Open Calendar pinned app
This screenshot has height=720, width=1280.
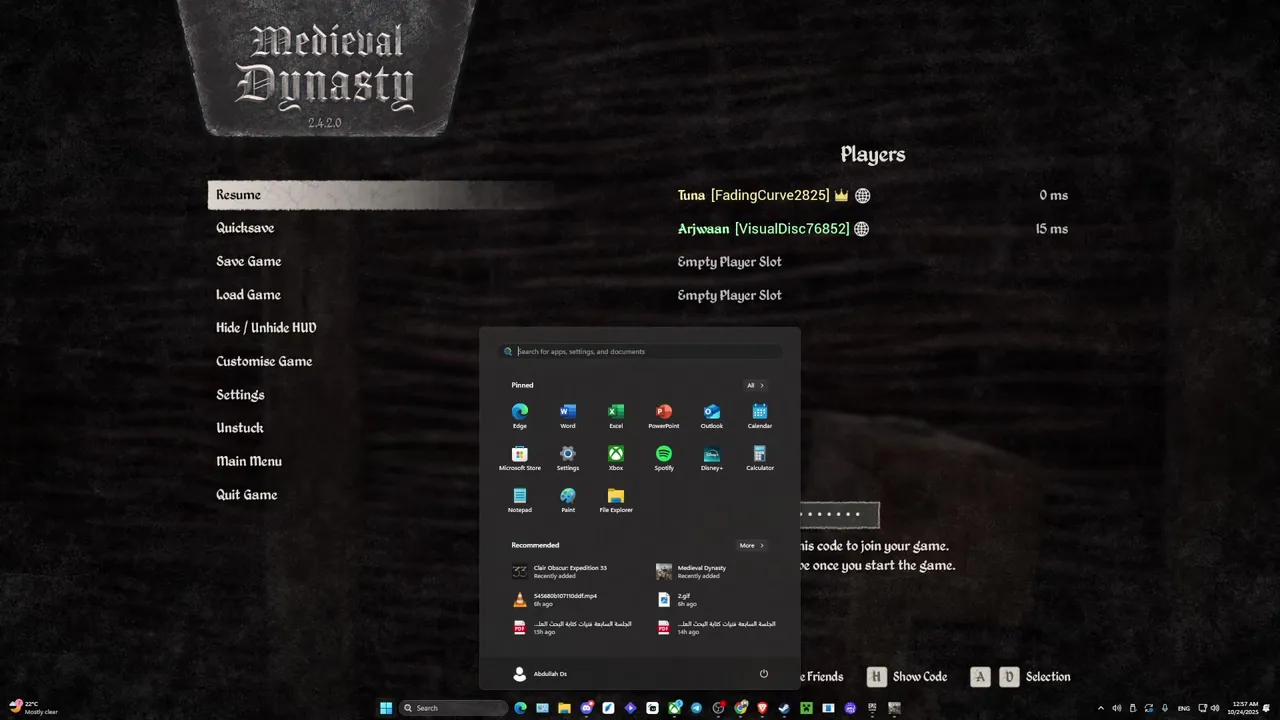click(x=760, y=415)
